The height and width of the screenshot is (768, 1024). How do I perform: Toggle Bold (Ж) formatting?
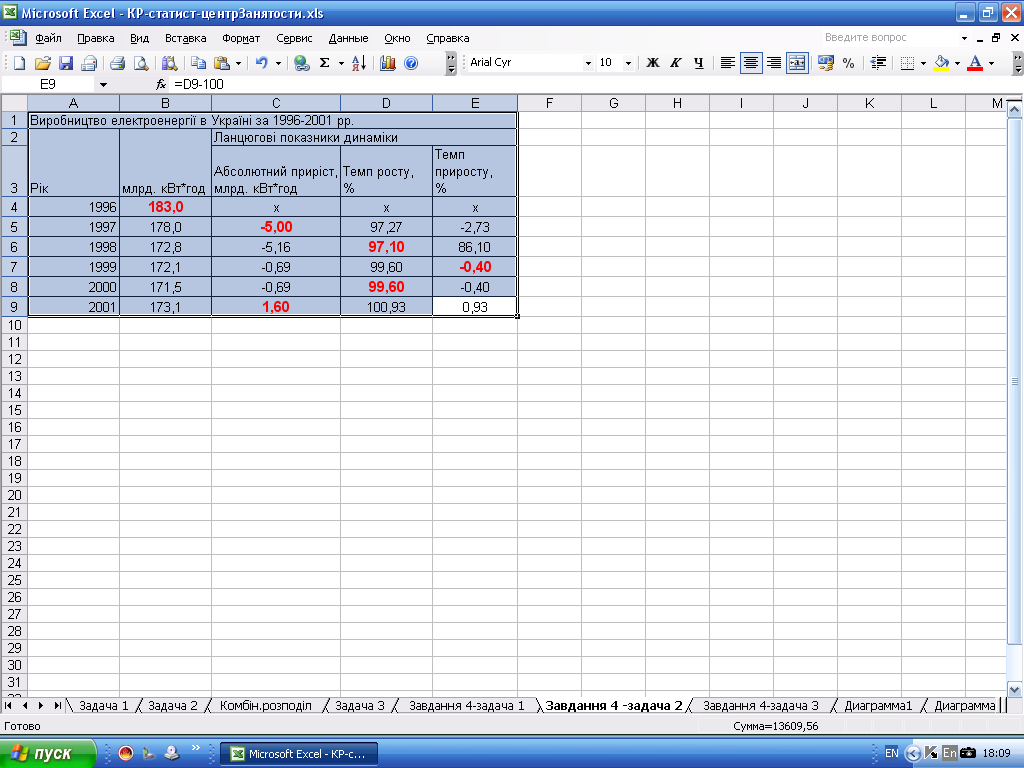[x=652, y=63]
